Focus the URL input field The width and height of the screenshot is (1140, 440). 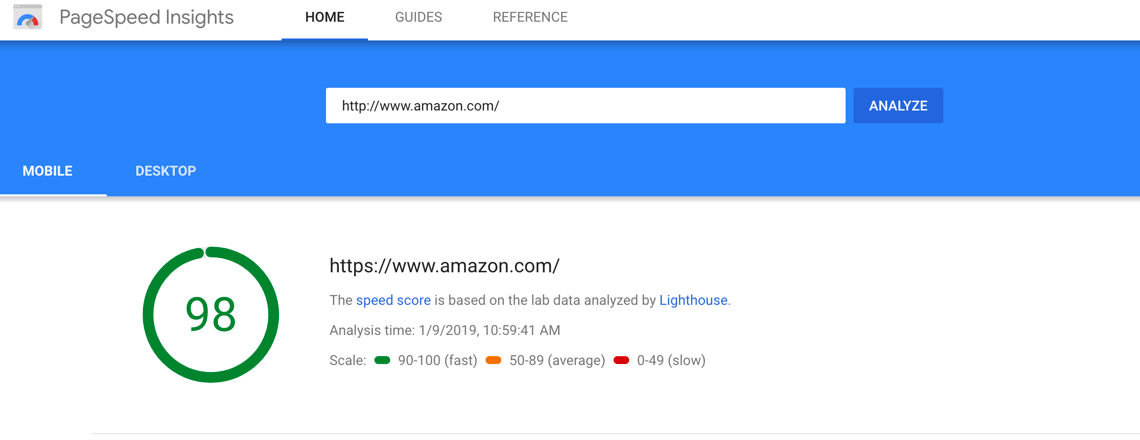tap(585, 106)
